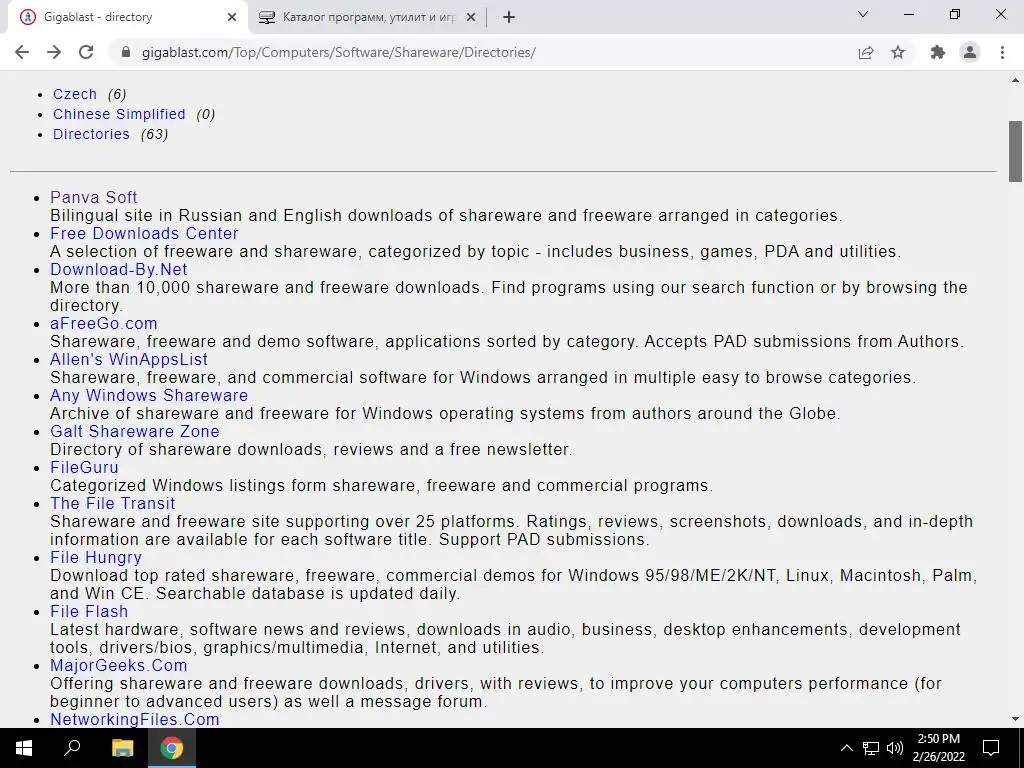Open the Czech category link
The image size is (1024, 768).
click(74, 94)
